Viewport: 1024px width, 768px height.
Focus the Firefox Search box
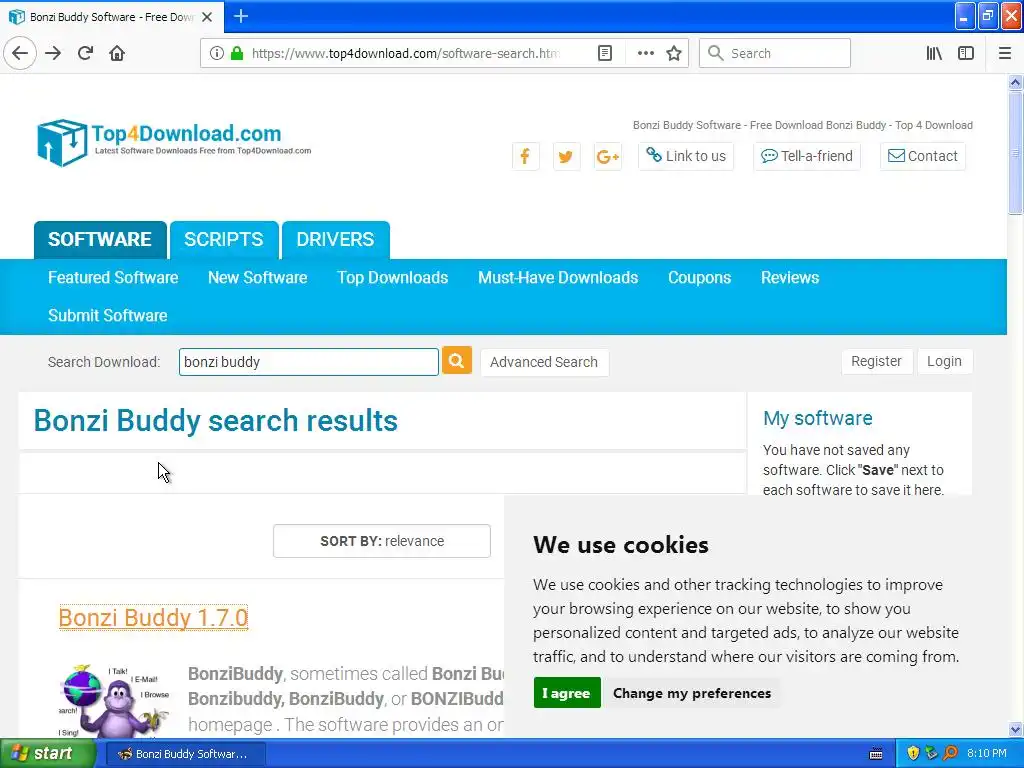coord(775,53)
